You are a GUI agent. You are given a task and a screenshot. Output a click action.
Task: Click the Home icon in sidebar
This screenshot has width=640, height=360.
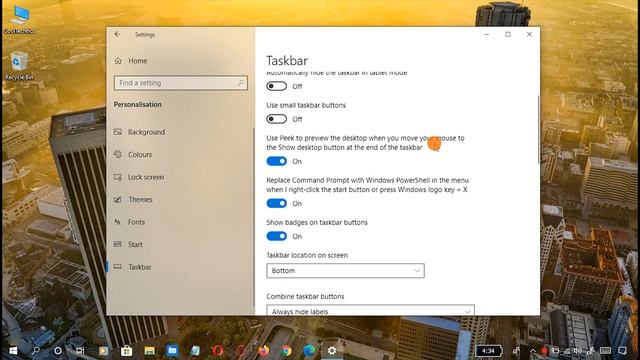pos(118,61)
